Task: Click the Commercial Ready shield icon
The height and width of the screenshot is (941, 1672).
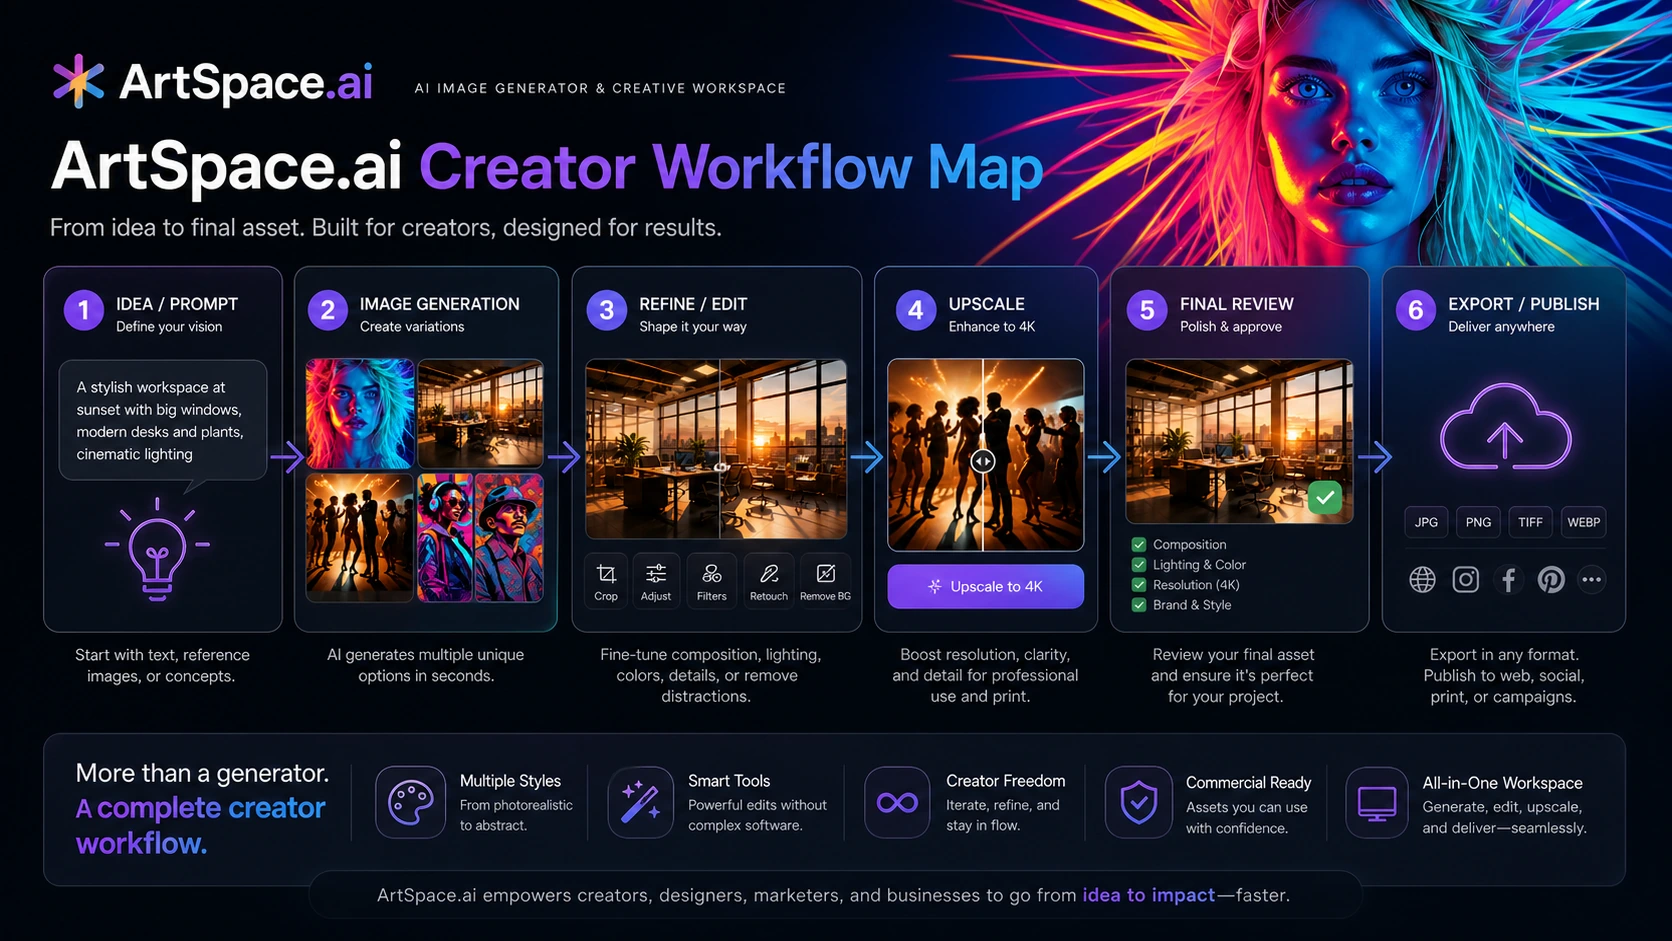Action: (x=1139, y=802)
